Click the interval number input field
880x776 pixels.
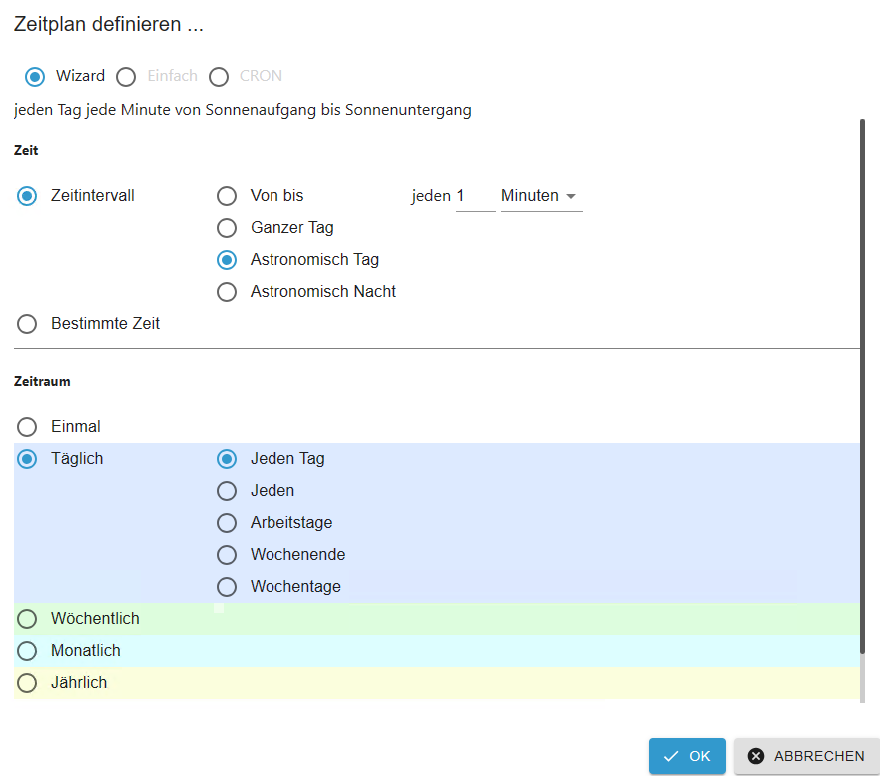click(474, 196)
